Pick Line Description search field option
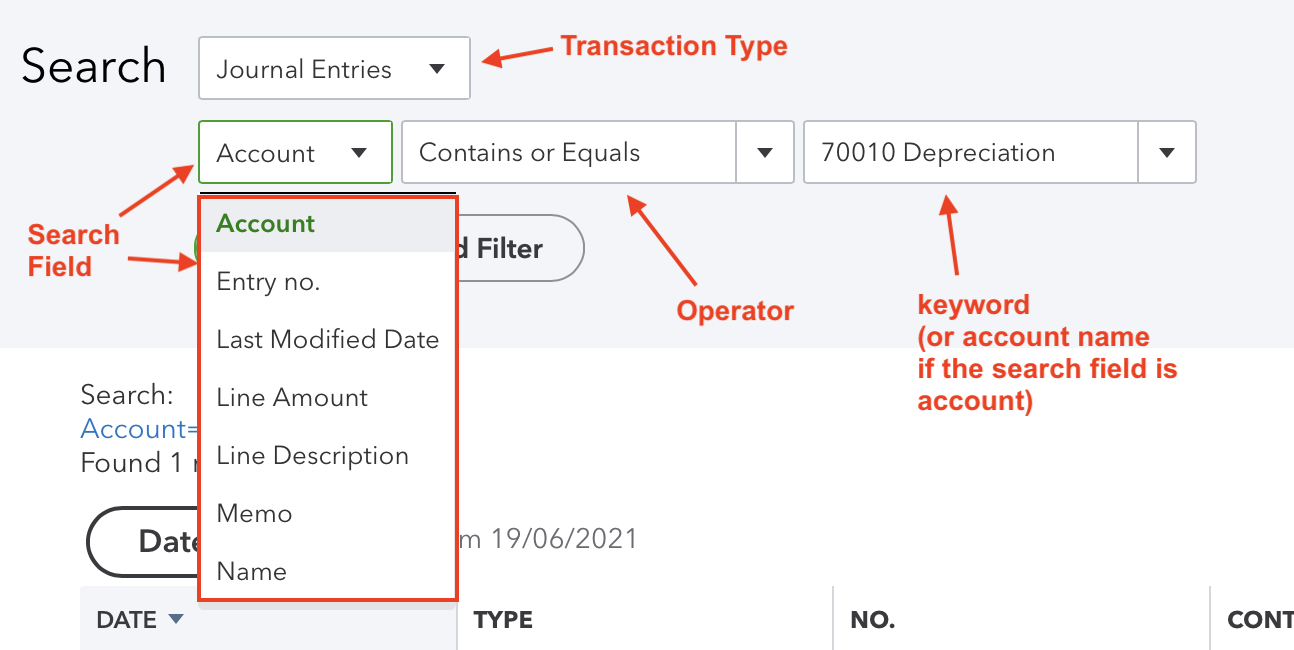Image resolution: width=1294 pixels, height=650 pixels. tap(312, 456)
